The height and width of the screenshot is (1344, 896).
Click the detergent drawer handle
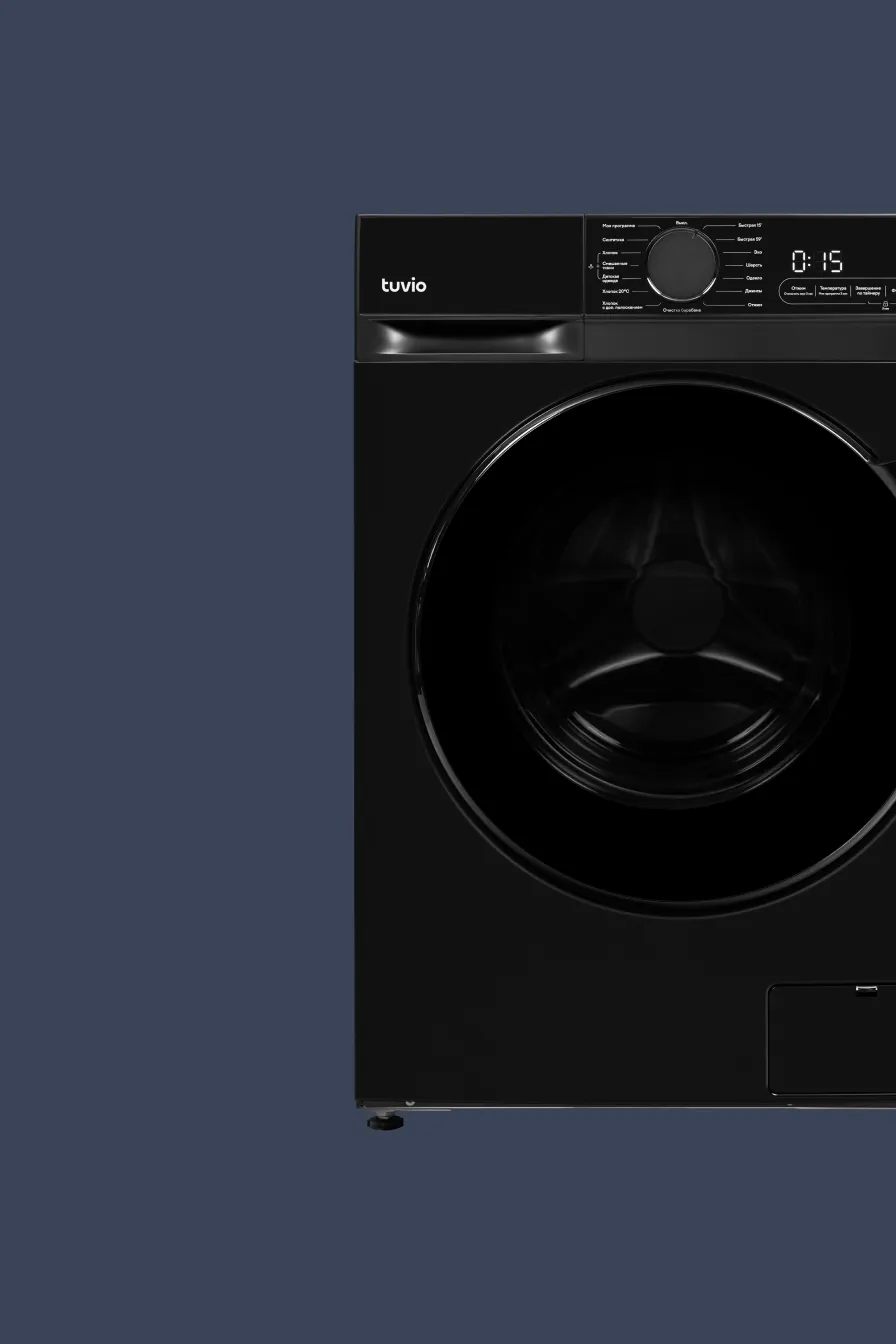click(x=470, y=337)
